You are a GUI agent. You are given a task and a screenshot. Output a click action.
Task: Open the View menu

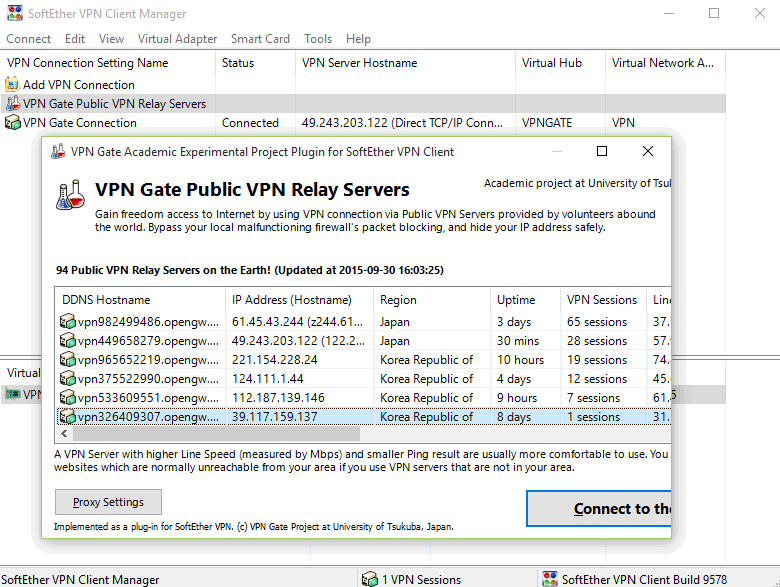tap(111, 39)
